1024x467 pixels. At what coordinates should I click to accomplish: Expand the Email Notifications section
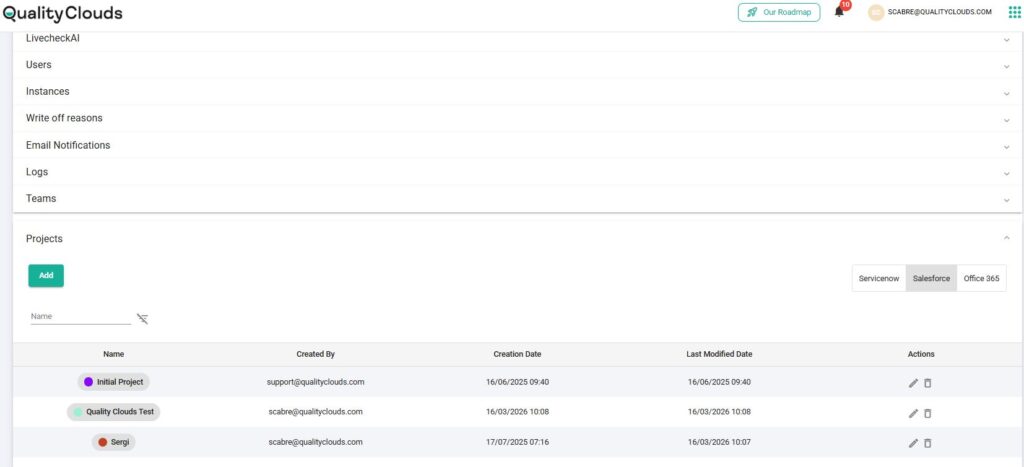[1006, 146]
